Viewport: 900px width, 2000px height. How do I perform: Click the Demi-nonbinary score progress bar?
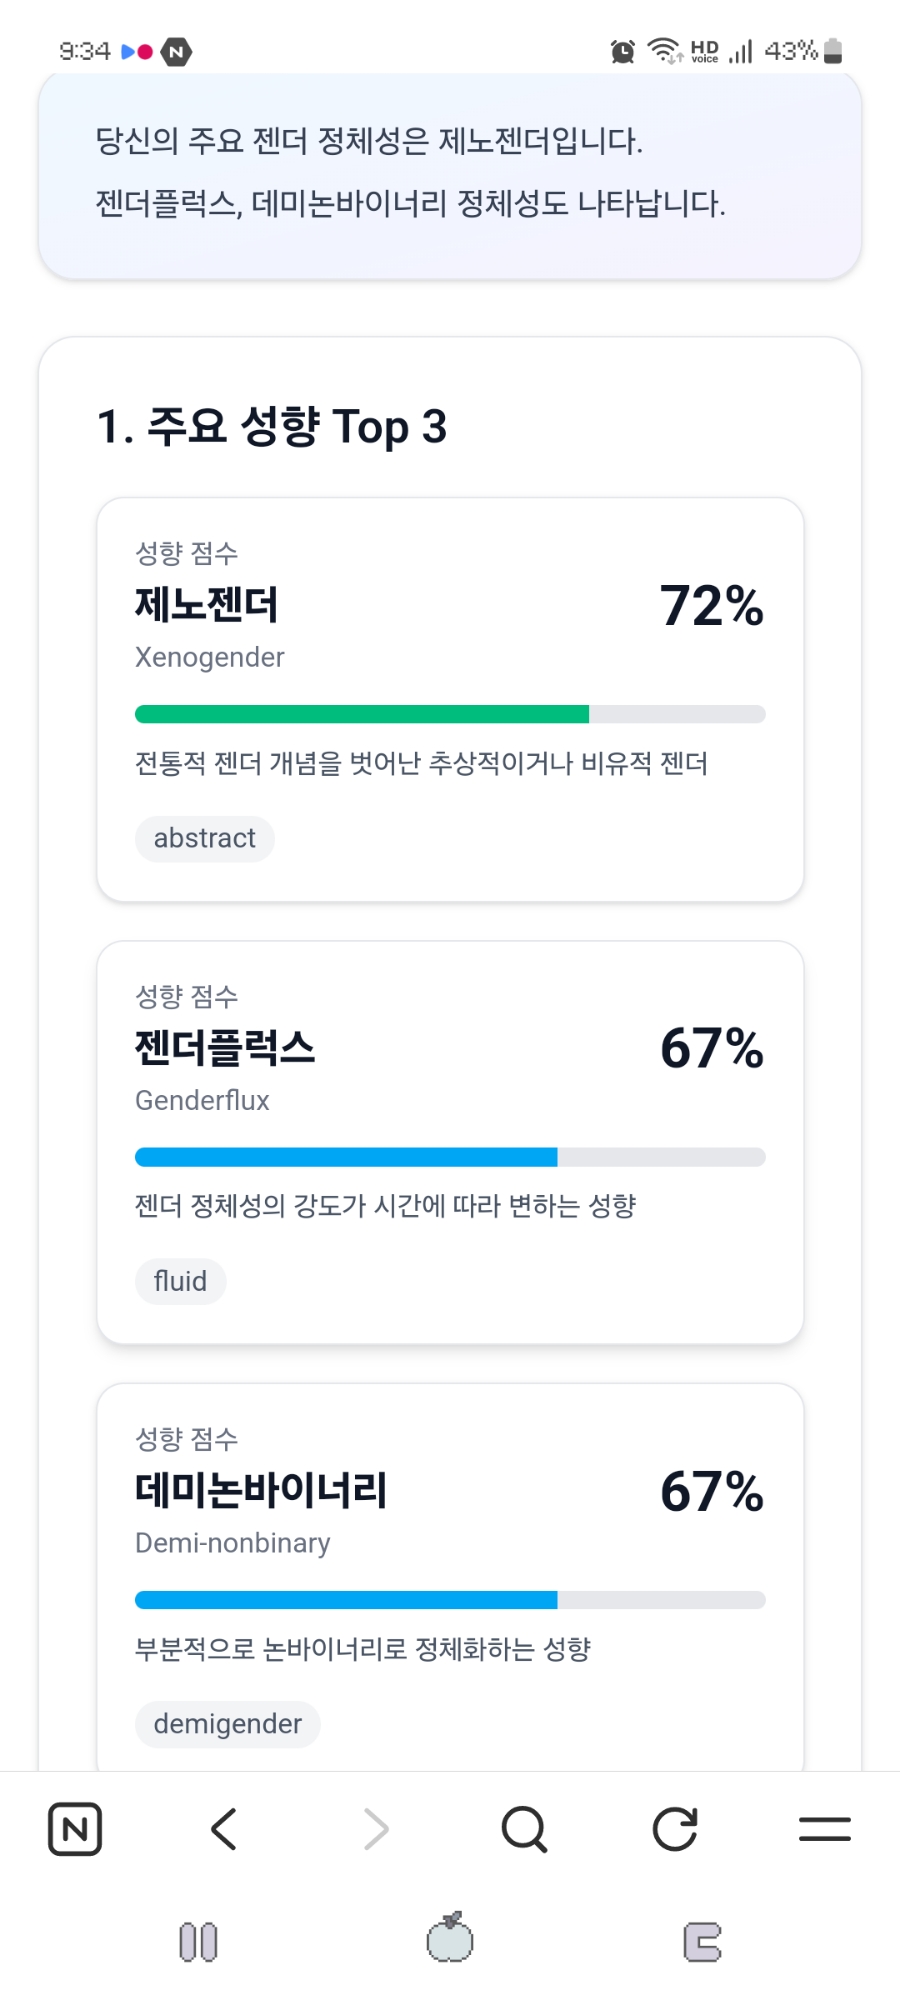click(x=346, y=1600)
